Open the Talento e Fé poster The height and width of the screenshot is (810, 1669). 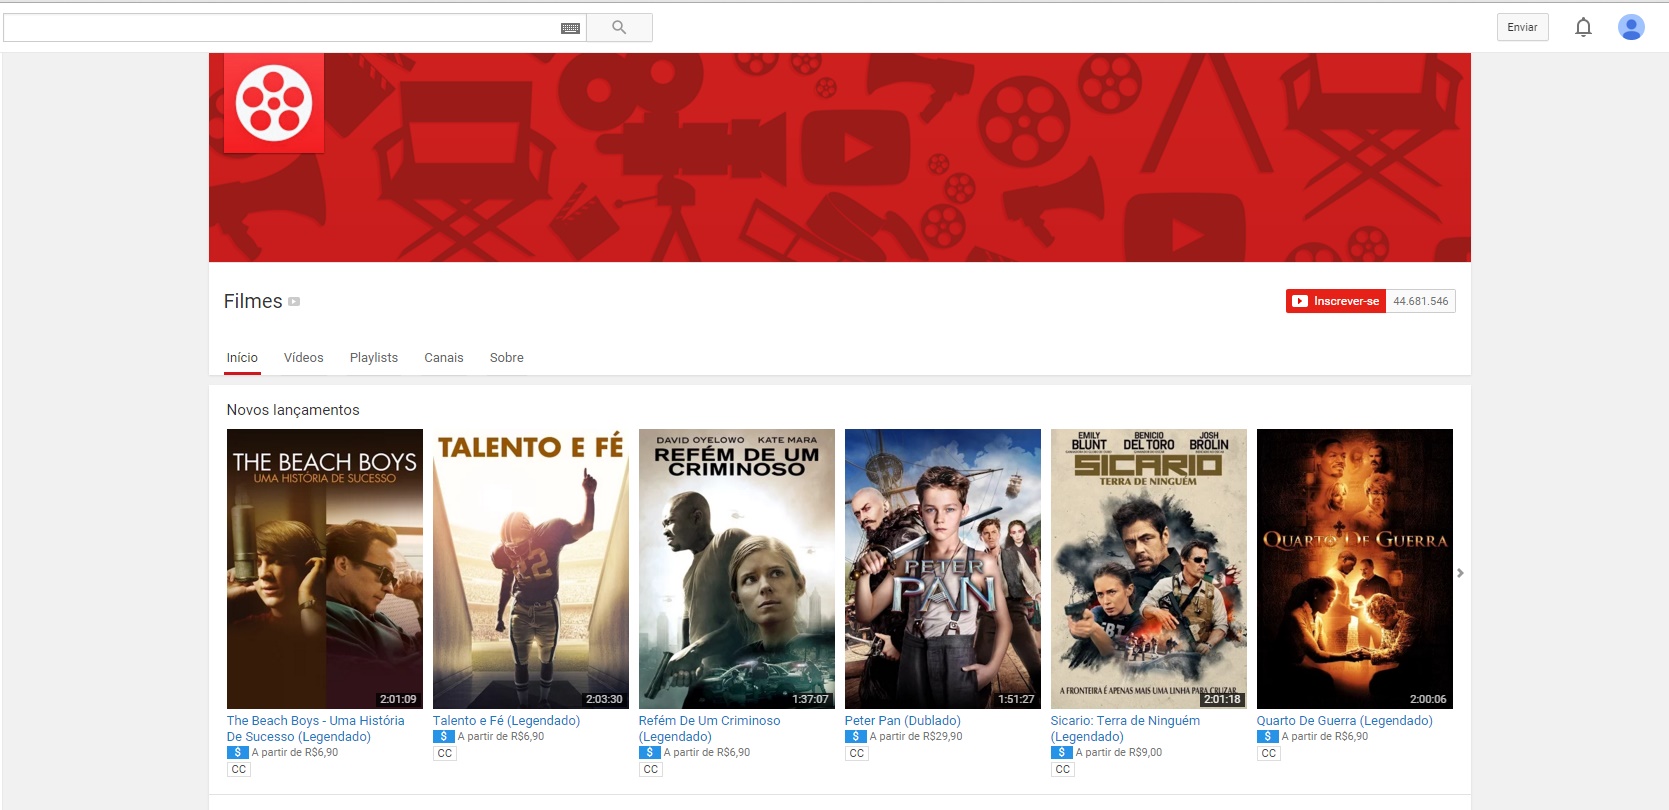tap(531, 569)
